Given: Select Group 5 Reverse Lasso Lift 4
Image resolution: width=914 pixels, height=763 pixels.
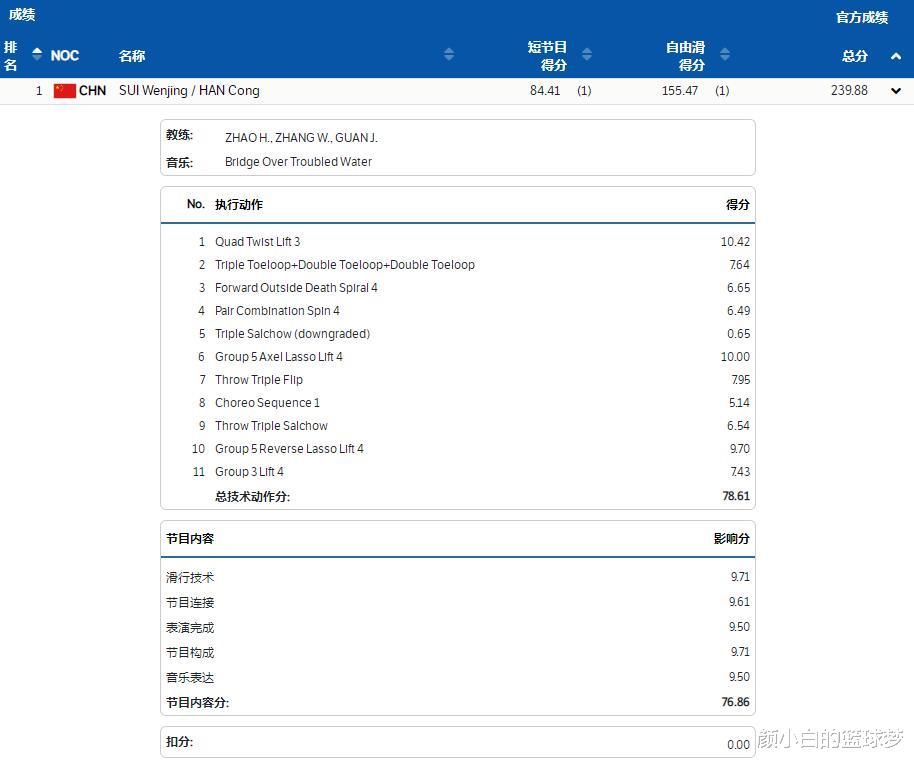Looking at the screenshot, I should (x=458, y=449).
